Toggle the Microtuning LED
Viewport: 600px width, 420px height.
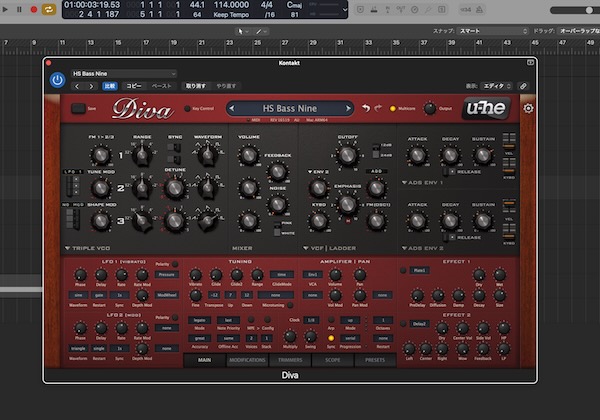click(x=290, y=305)
